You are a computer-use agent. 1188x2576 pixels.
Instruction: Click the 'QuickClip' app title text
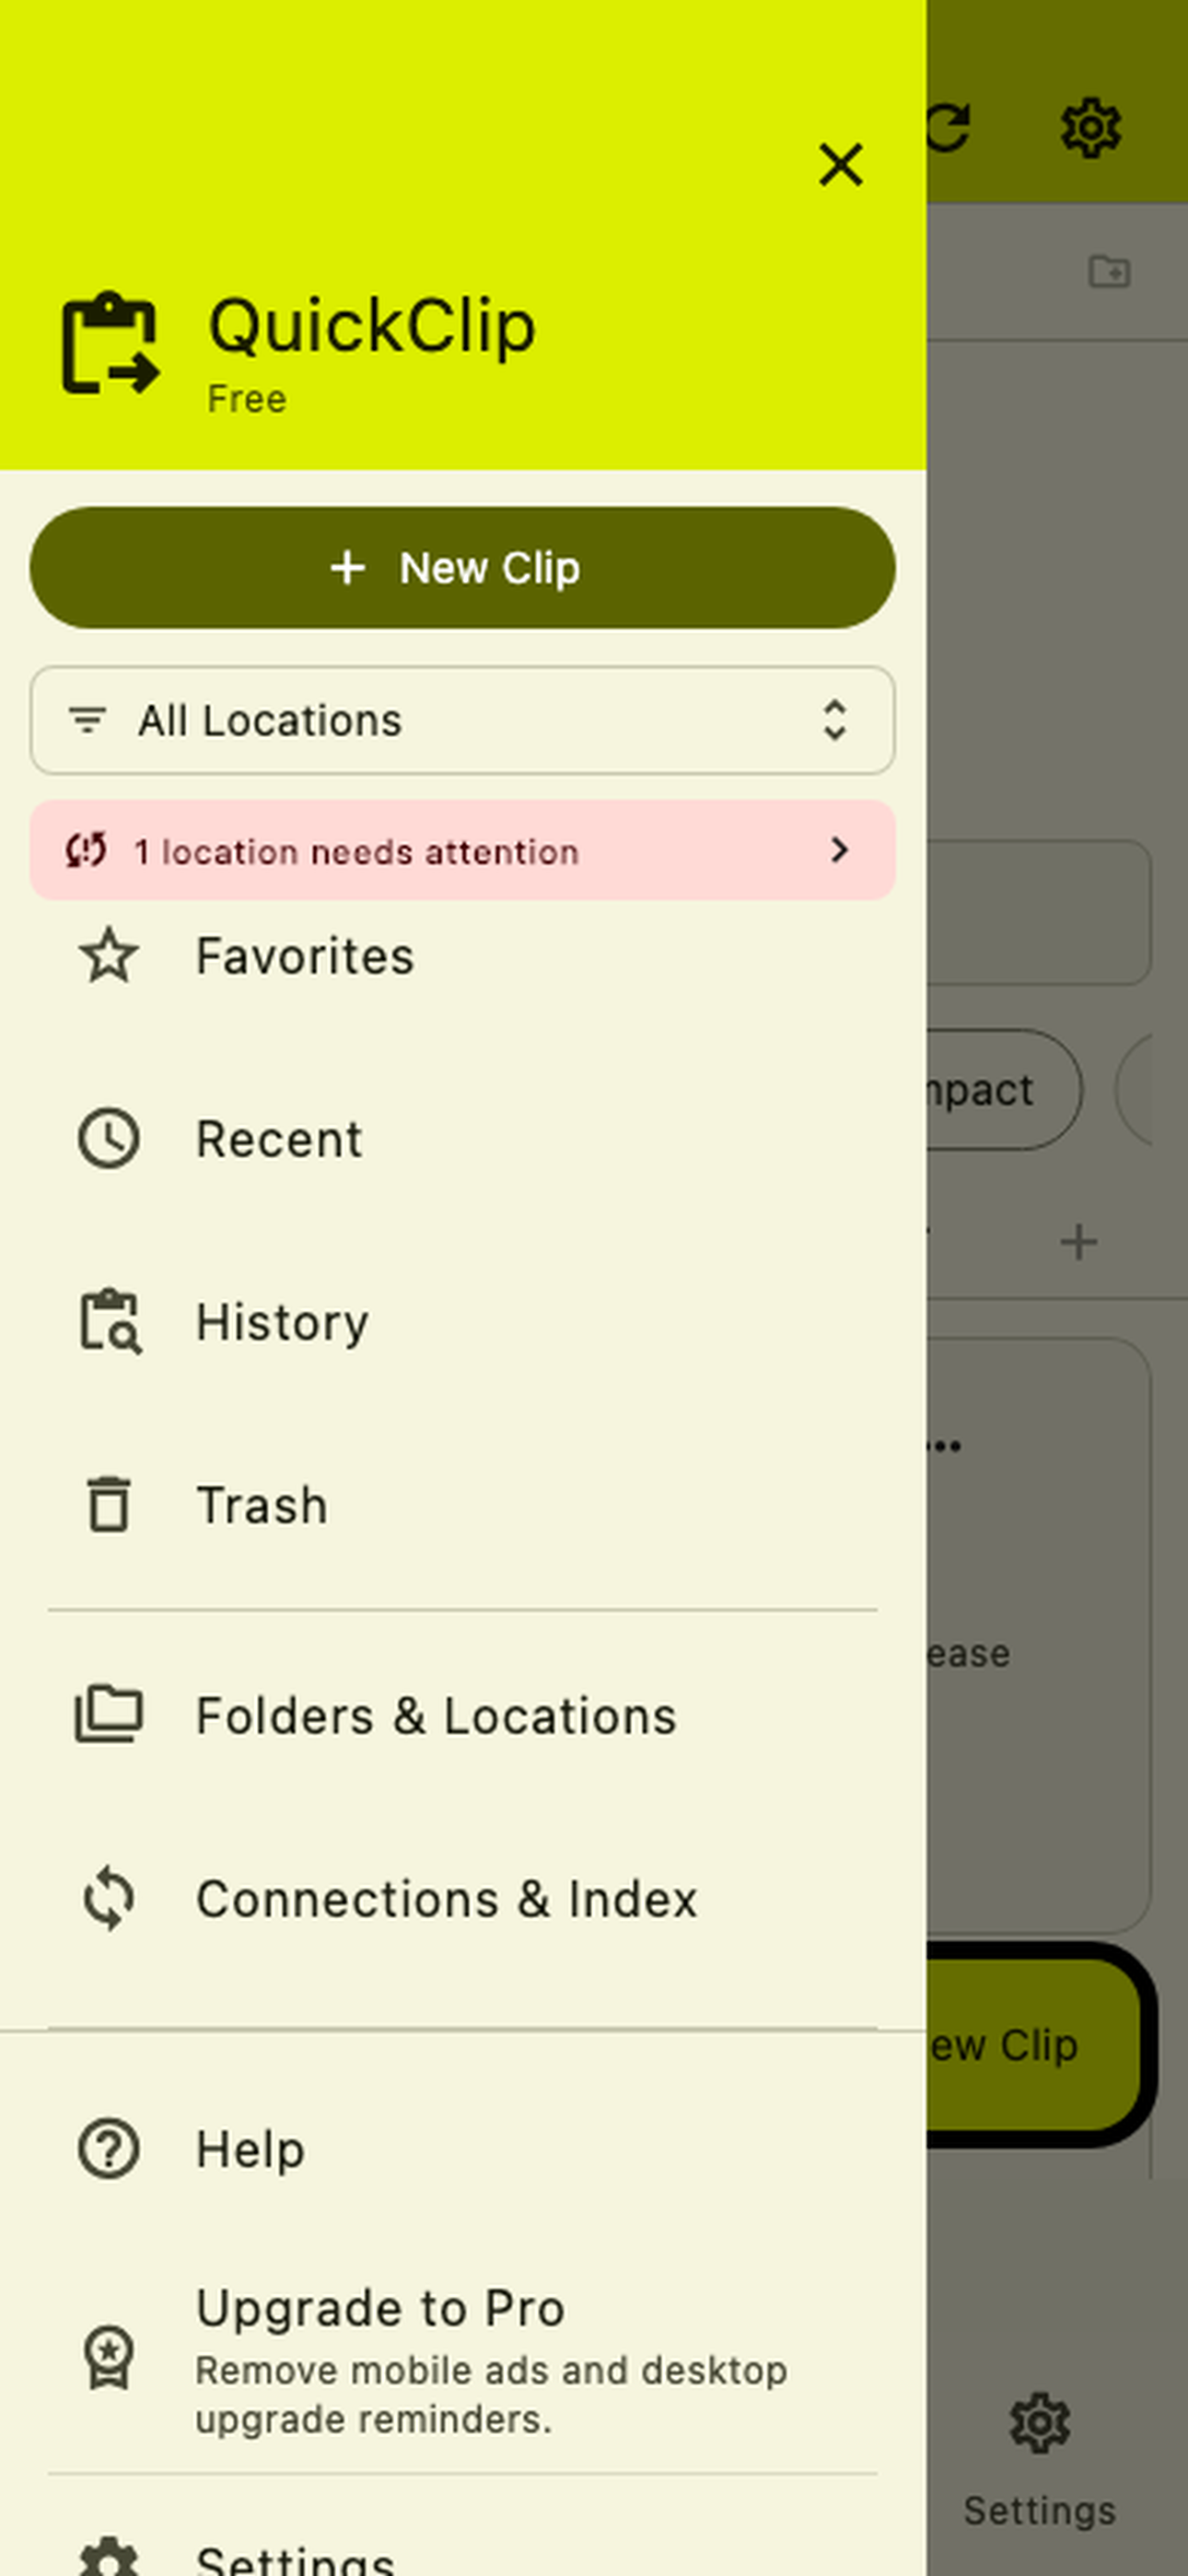[371, 326]
